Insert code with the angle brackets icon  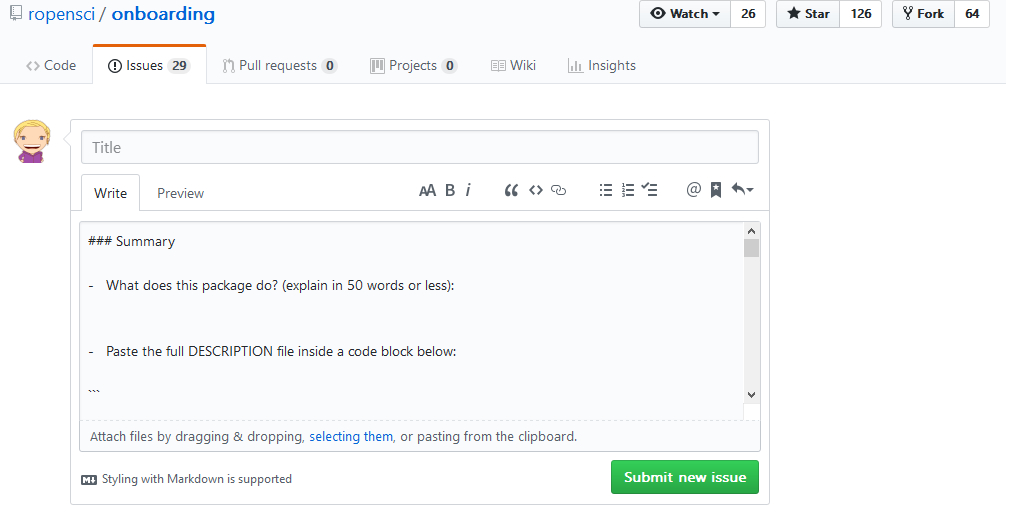535,190
